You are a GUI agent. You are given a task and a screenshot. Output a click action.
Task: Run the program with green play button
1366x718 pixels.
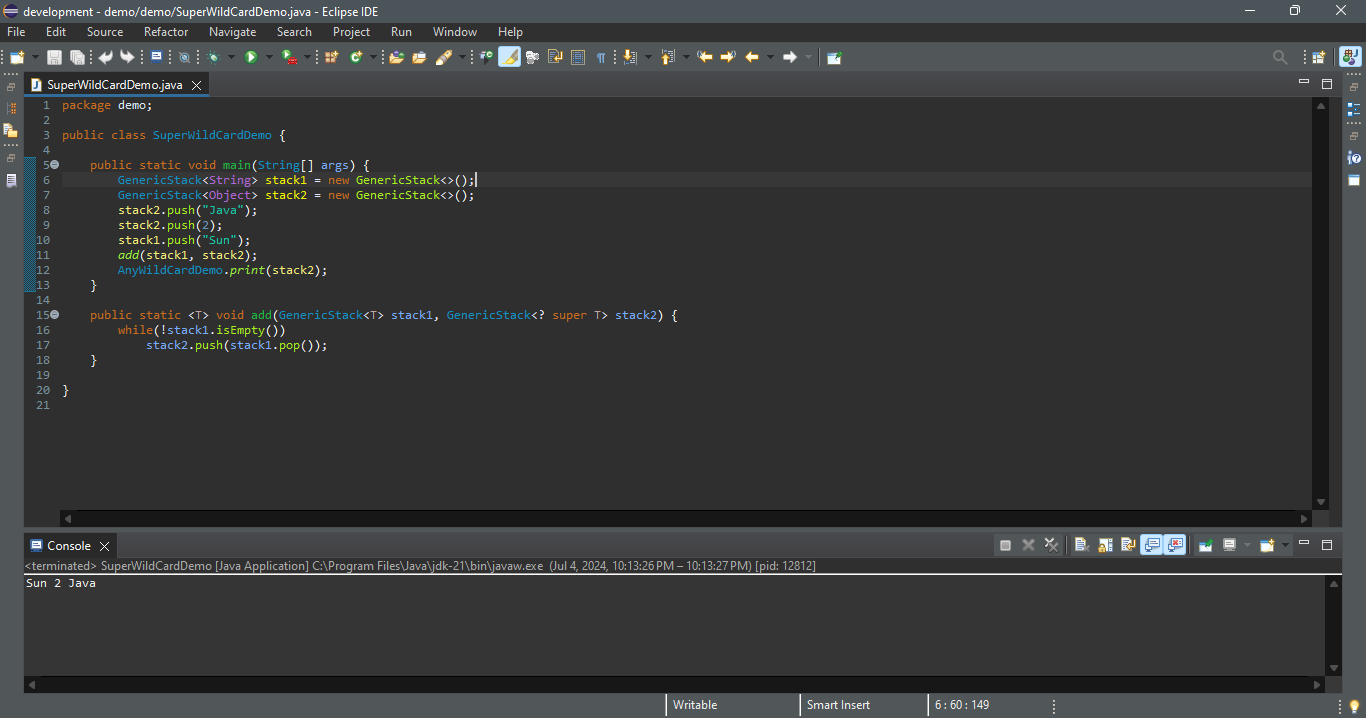point(251,57)
